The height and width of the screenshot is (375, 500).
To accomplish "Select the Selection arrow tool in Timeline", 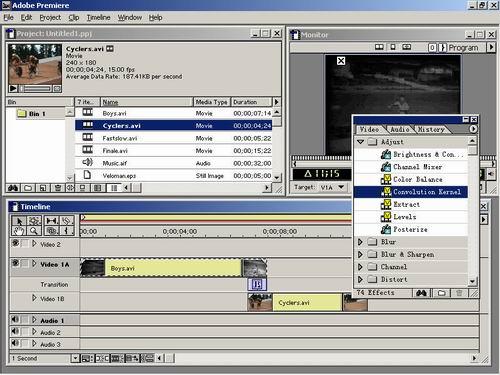I will coord(19,220).
